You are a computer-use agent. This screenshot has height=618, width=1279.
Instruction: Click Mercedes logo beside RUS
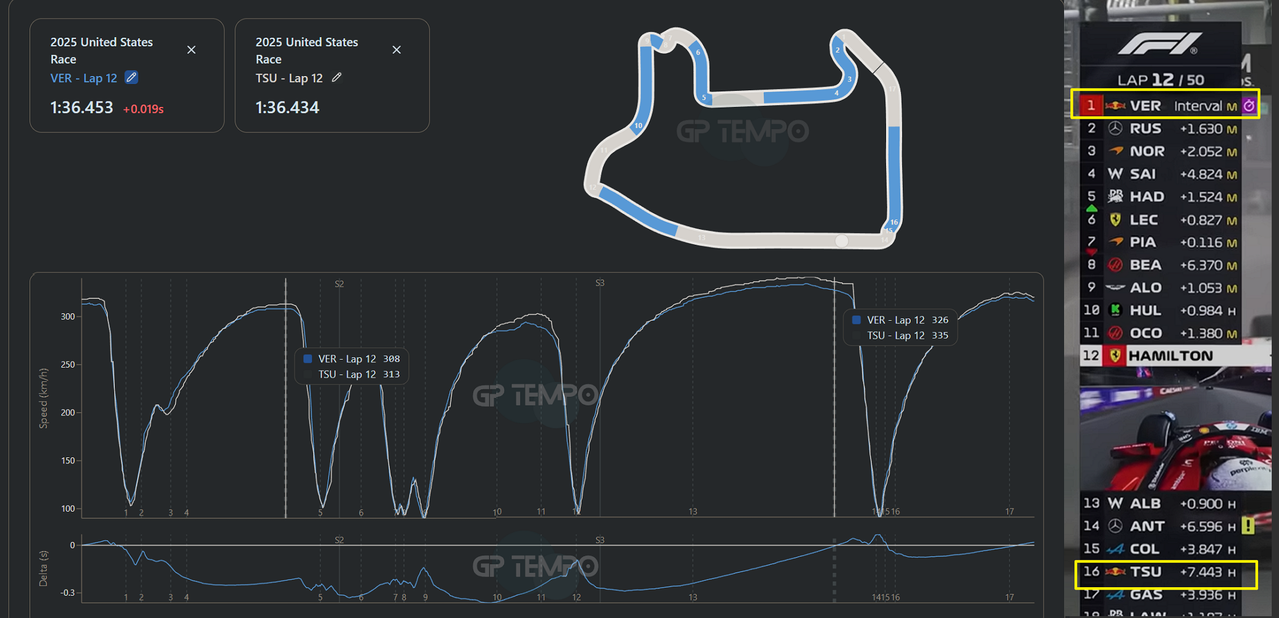tap(1115, 128)
